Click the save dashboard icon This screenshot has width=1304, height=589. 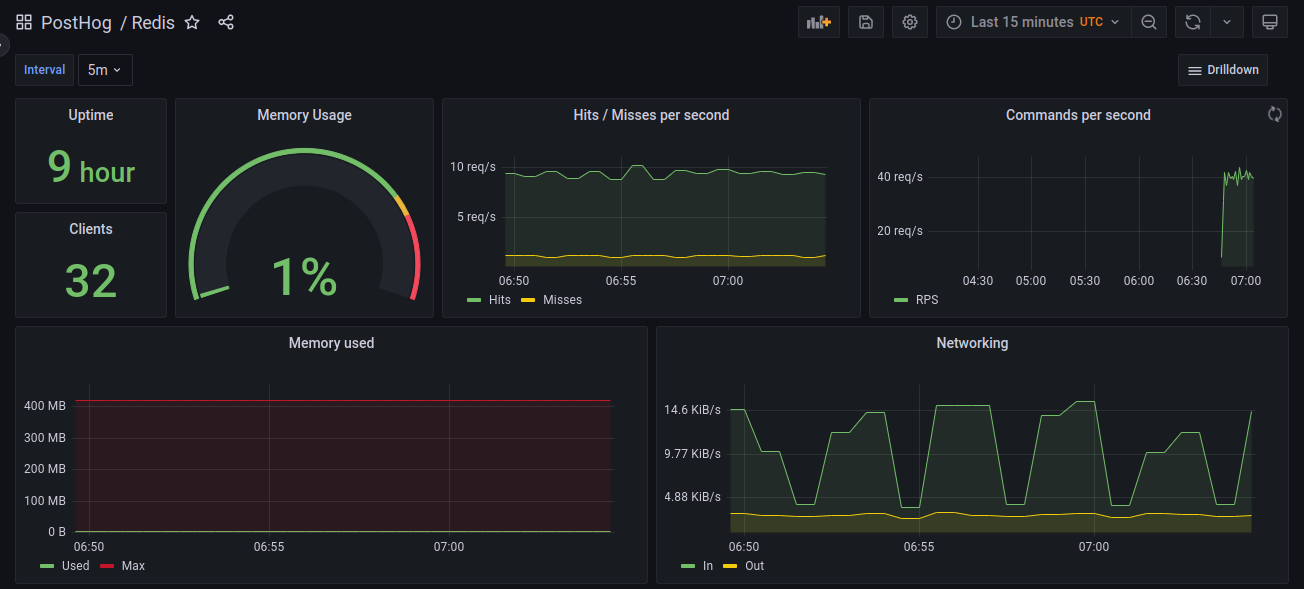click(x=865, y=21)
